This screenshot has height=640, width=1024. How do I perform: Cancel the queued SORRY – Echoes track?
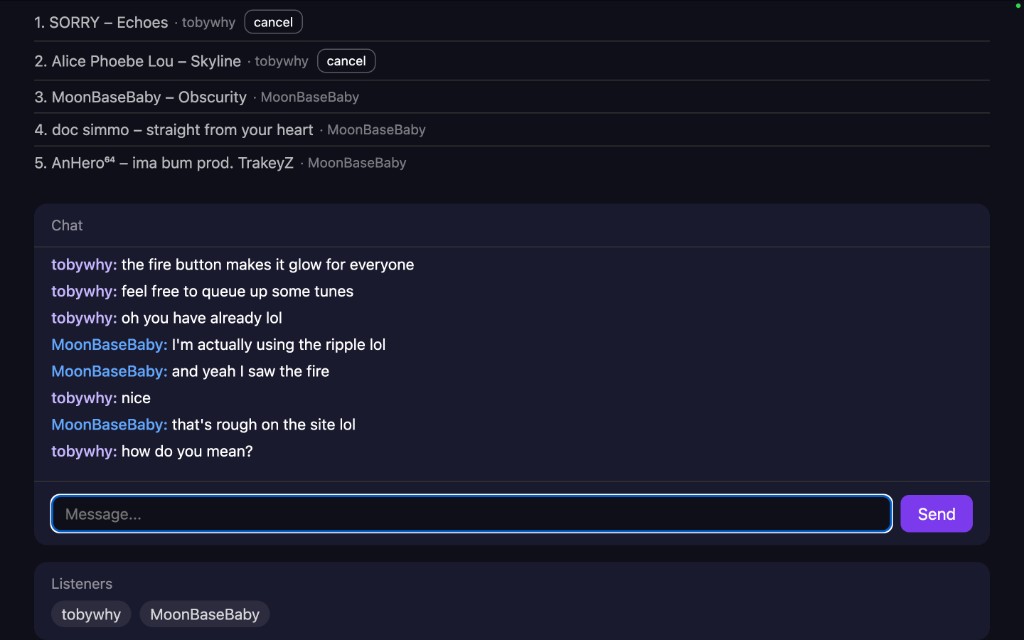[273, 22]
